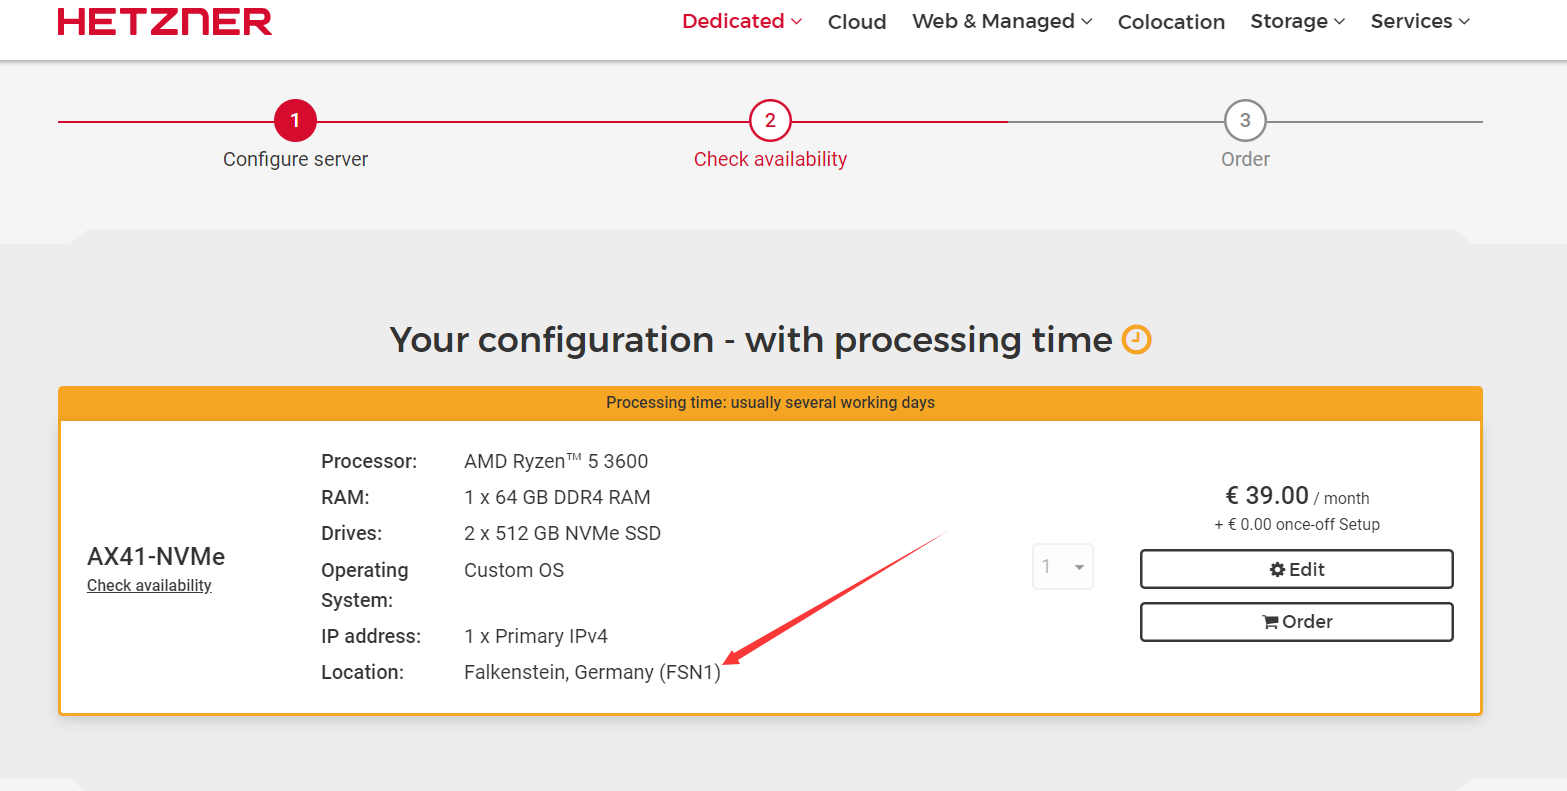Viewport: 1567px width, 791px height.
Task: Expand the Web & Managed menu
Action: 1002,21
